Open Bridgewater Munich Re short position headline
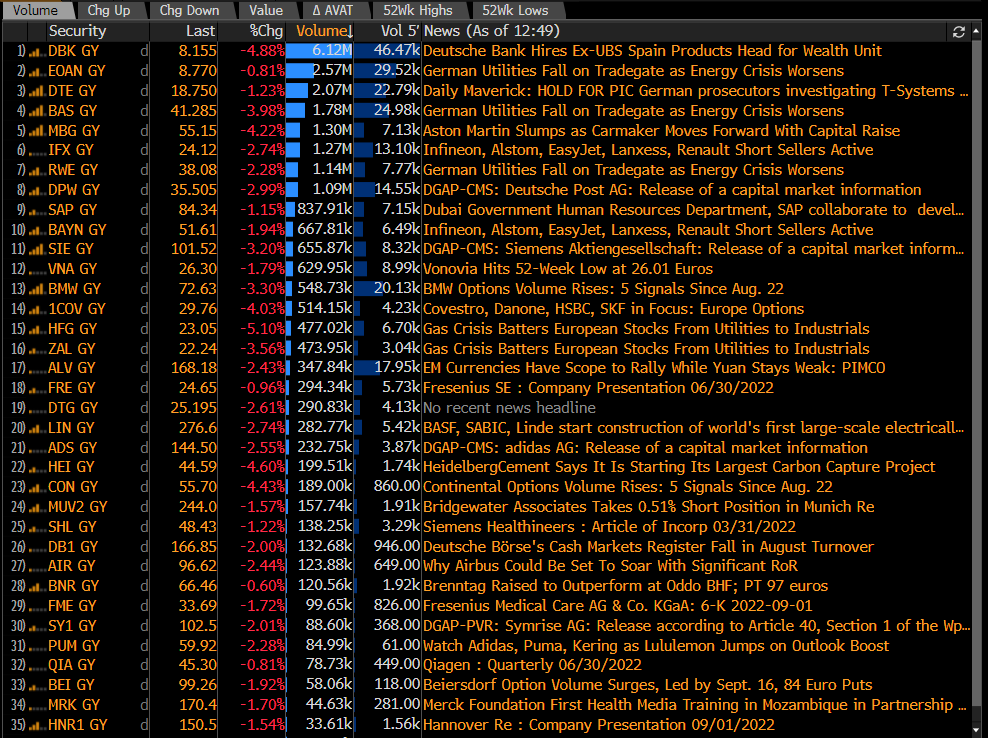The width and height of the screenshot is (988, 738). coord(649,507)
